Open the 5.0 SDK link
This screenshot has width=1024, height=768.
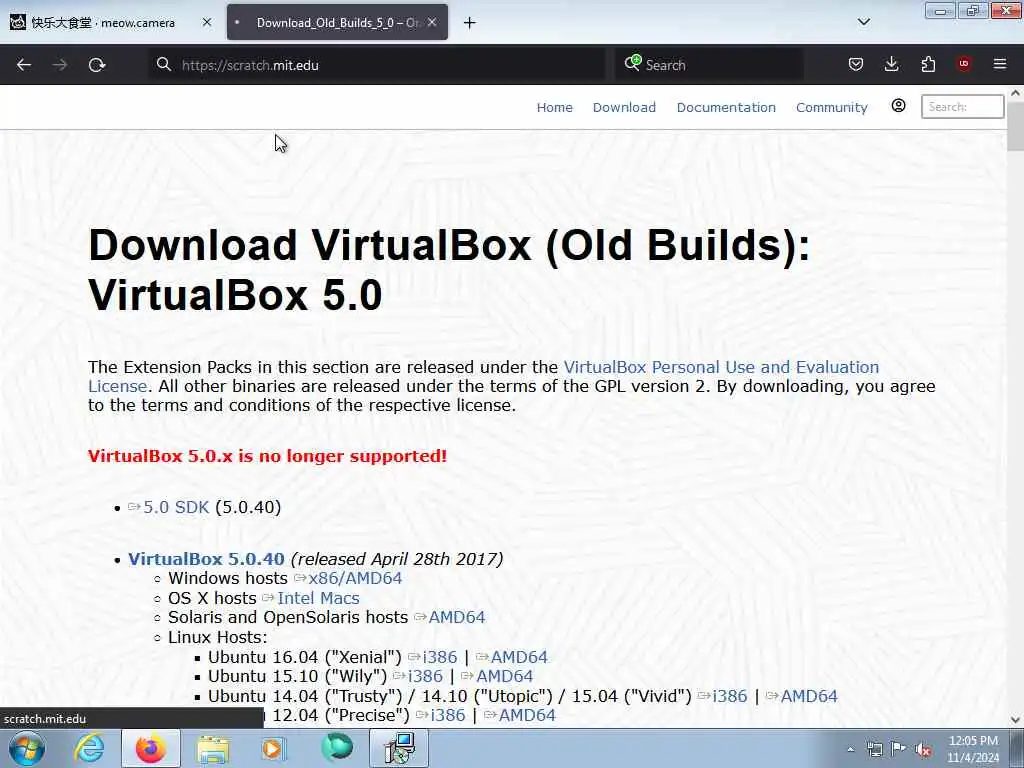[176, 507]
